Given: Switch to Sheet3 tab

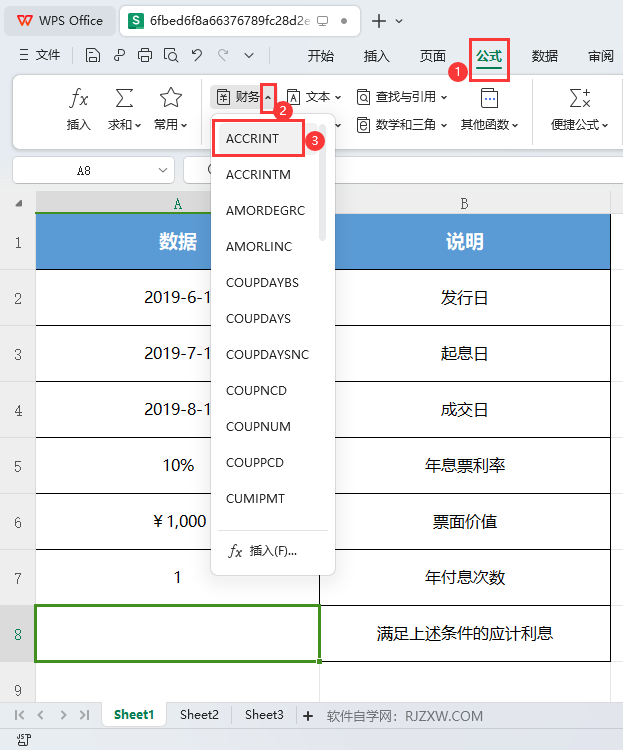Looking at the screenshot, I should coord(264,715).
